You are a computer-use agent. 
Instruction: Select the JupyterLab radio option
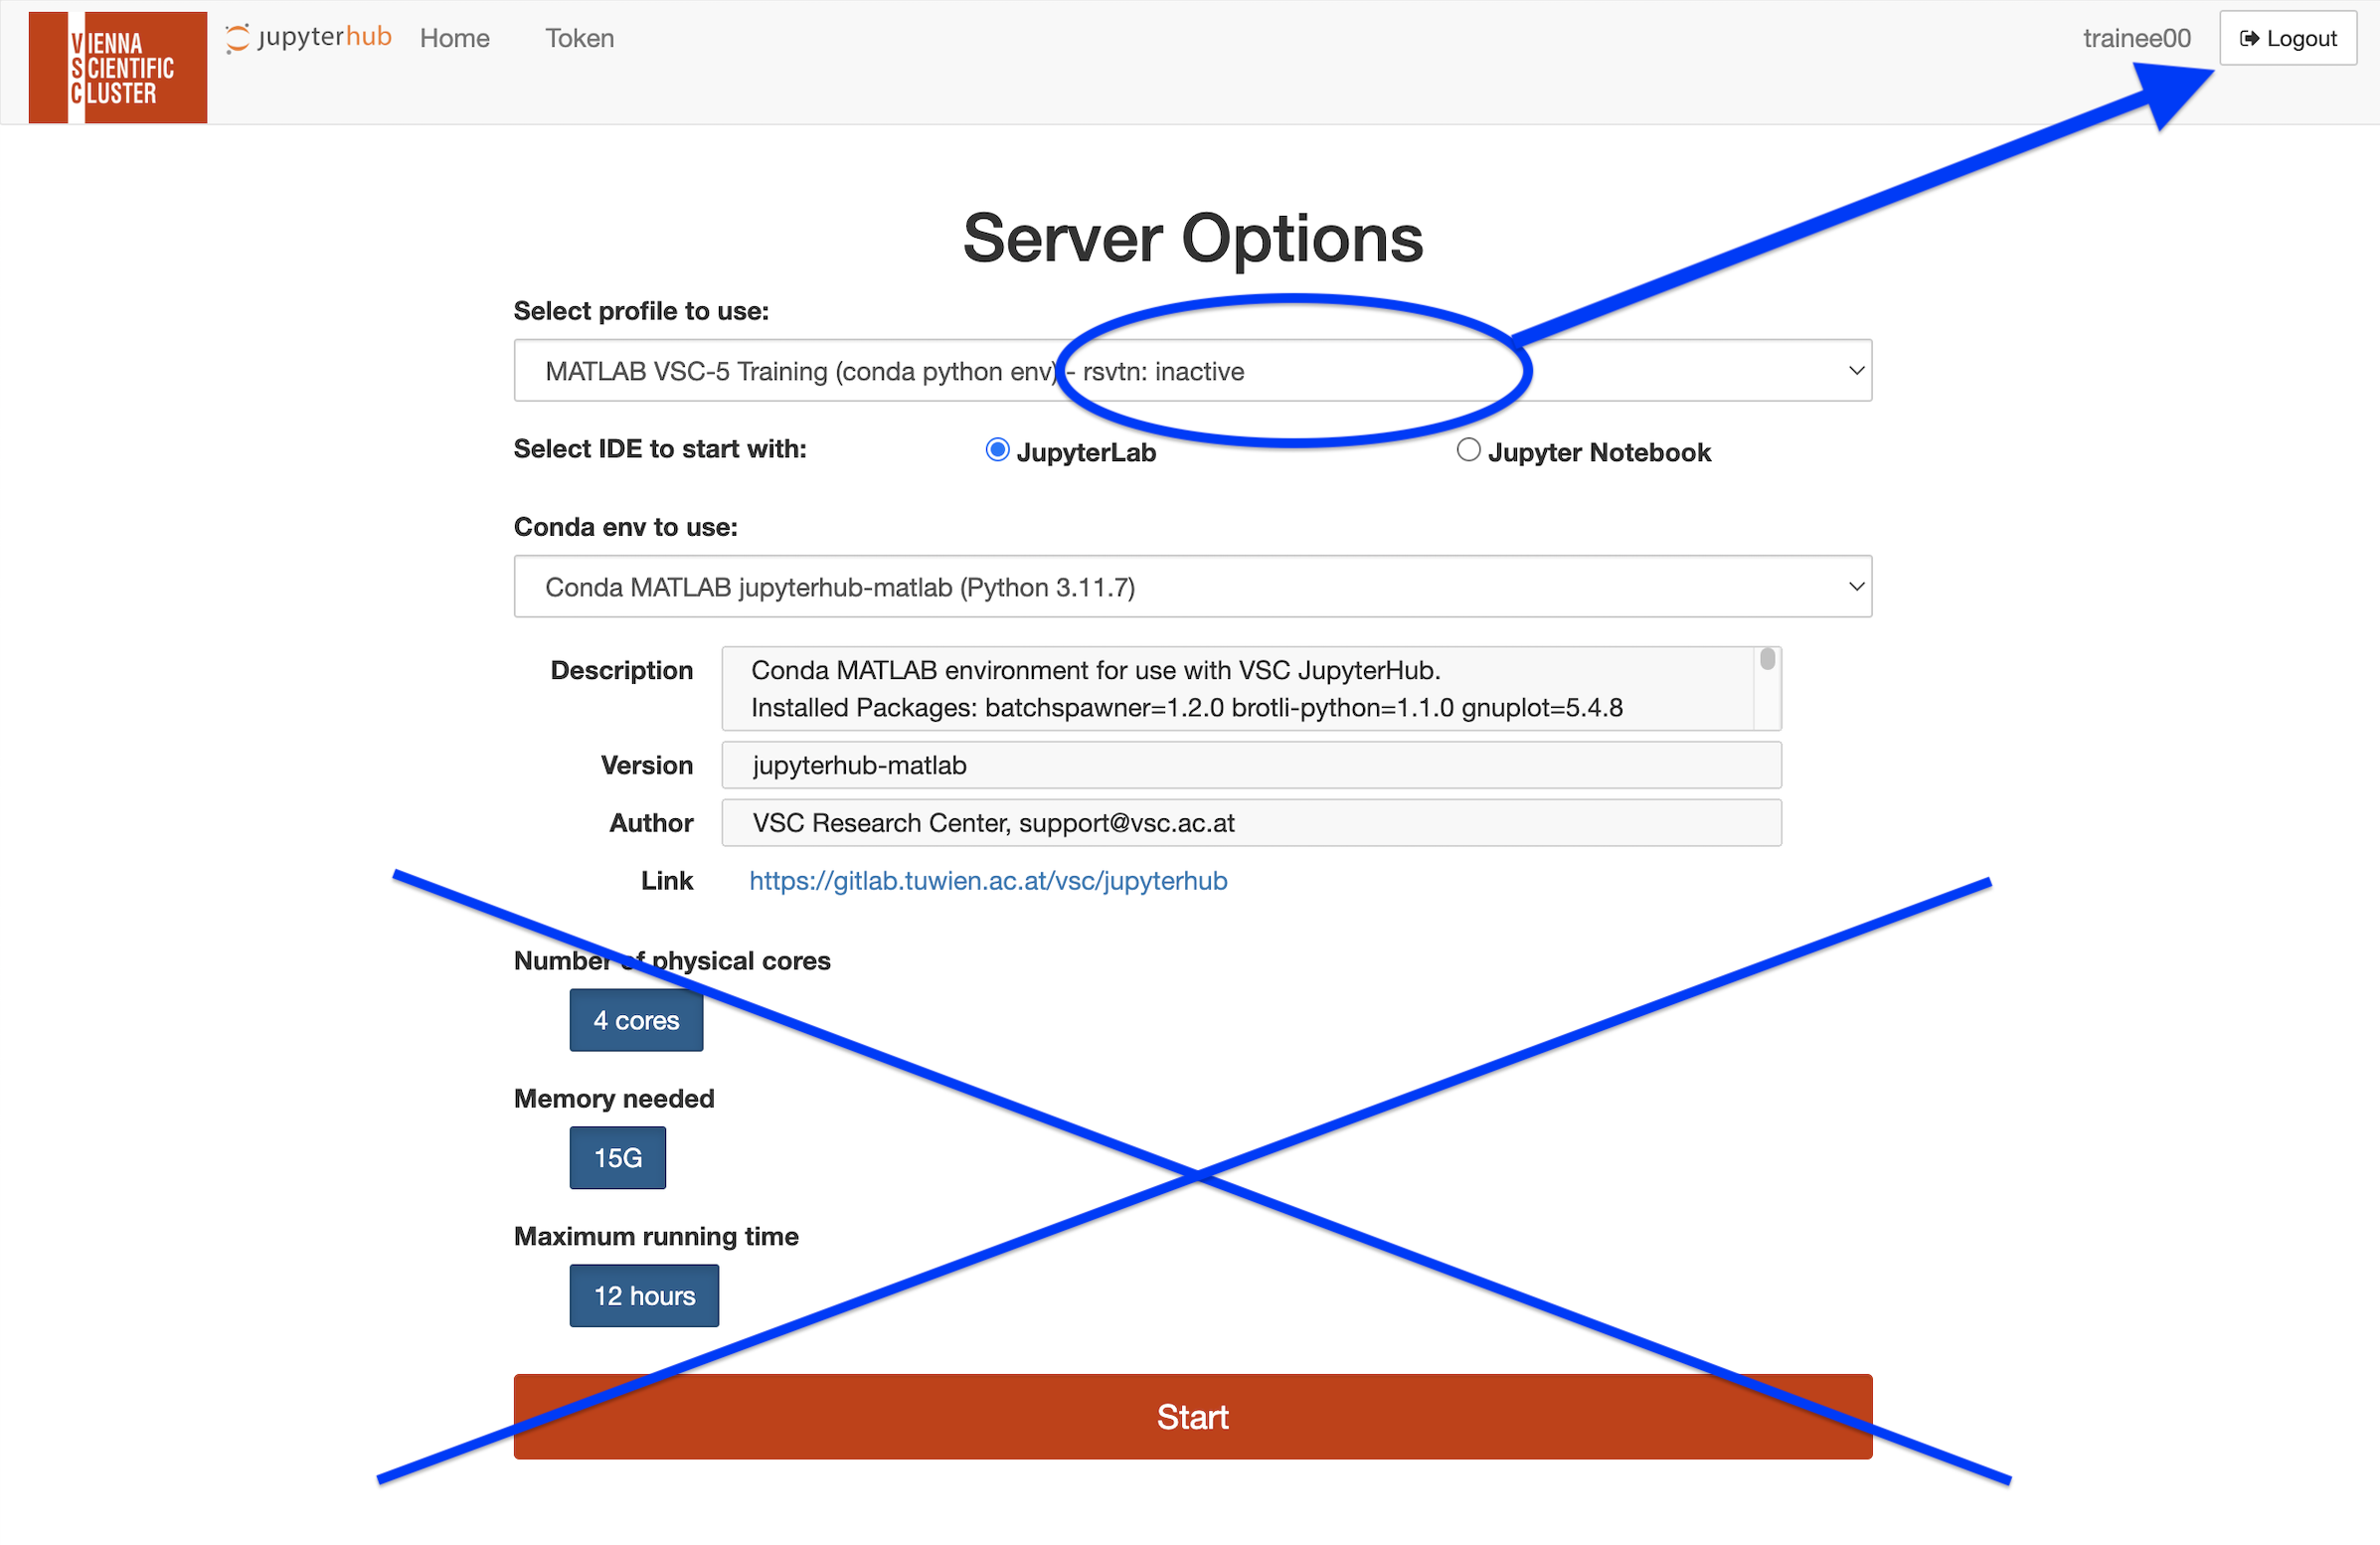pos(996,450)
